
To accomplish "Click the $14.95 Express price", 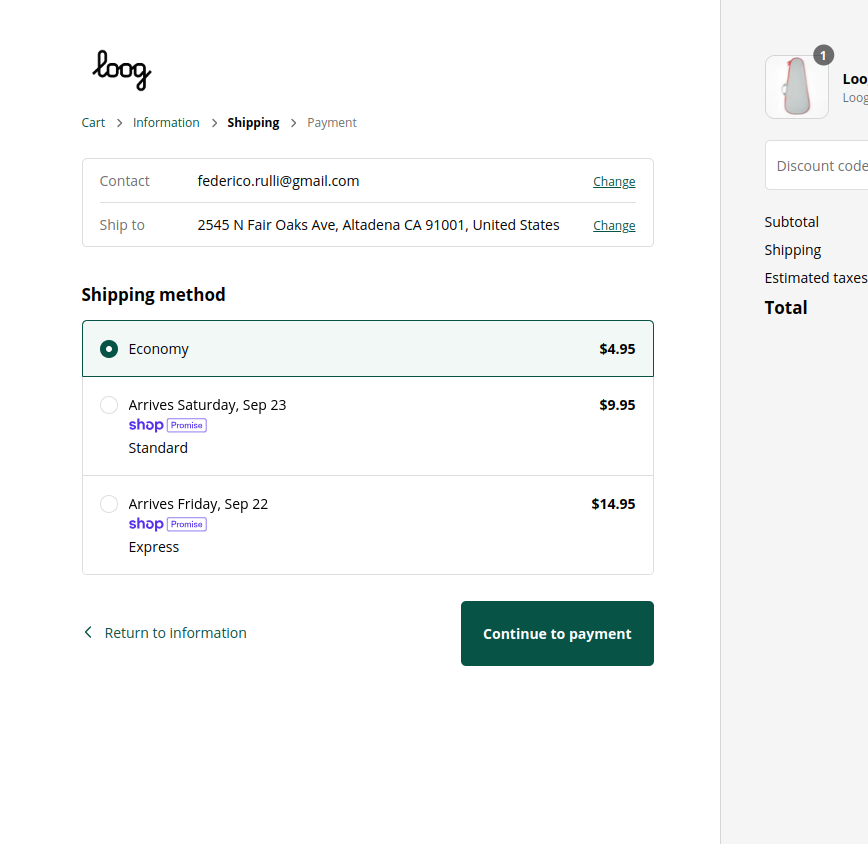I will click(613, 504).
